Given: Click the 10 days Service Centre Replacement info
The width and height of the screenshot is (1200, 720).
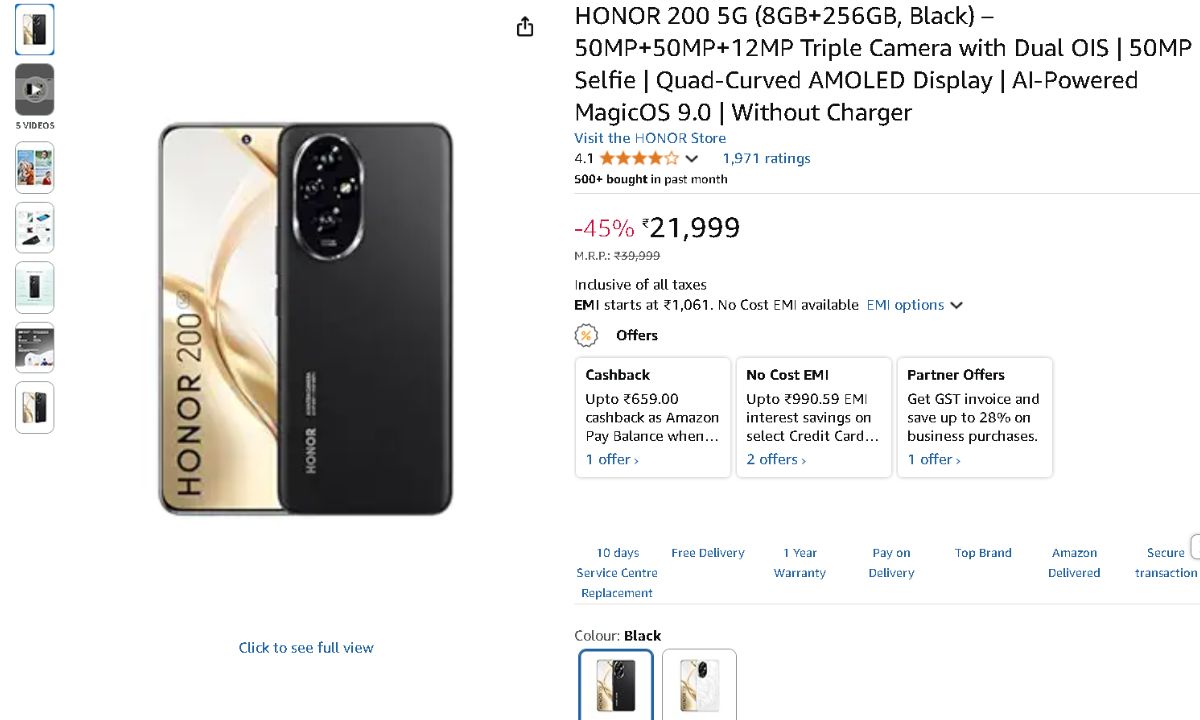Looking at the screenshot, I should 617,572.
